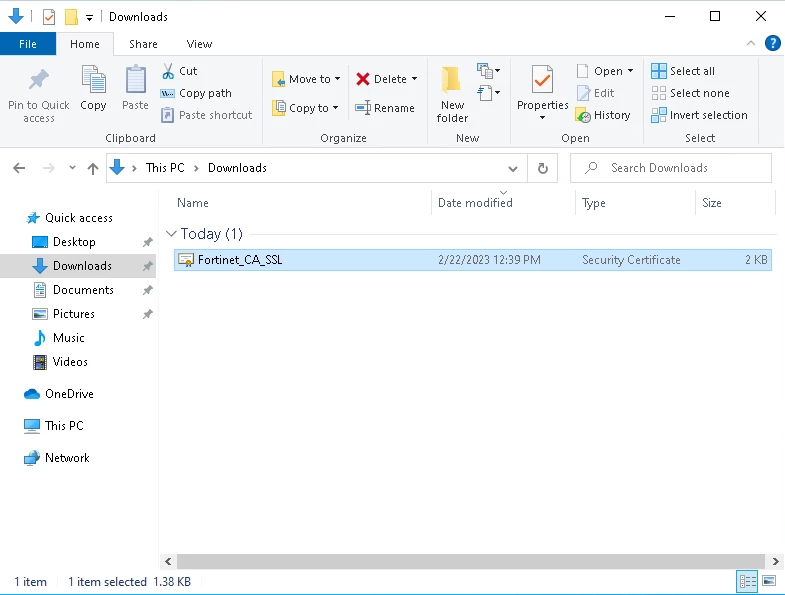This screenshot has width=785, height=595.
Task: Open the Help question mark icon
Action: [x=772, y=44]
